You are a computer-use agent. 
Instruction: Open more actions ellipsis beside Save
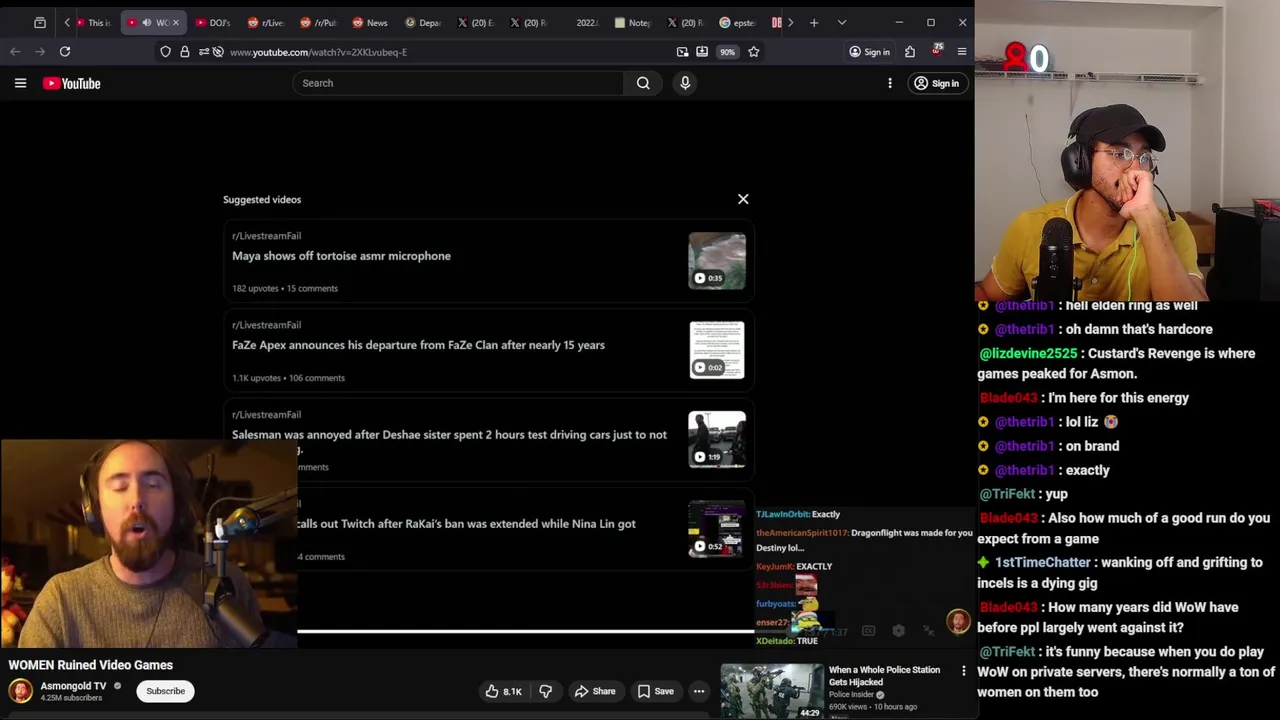(x=699, y=691)
